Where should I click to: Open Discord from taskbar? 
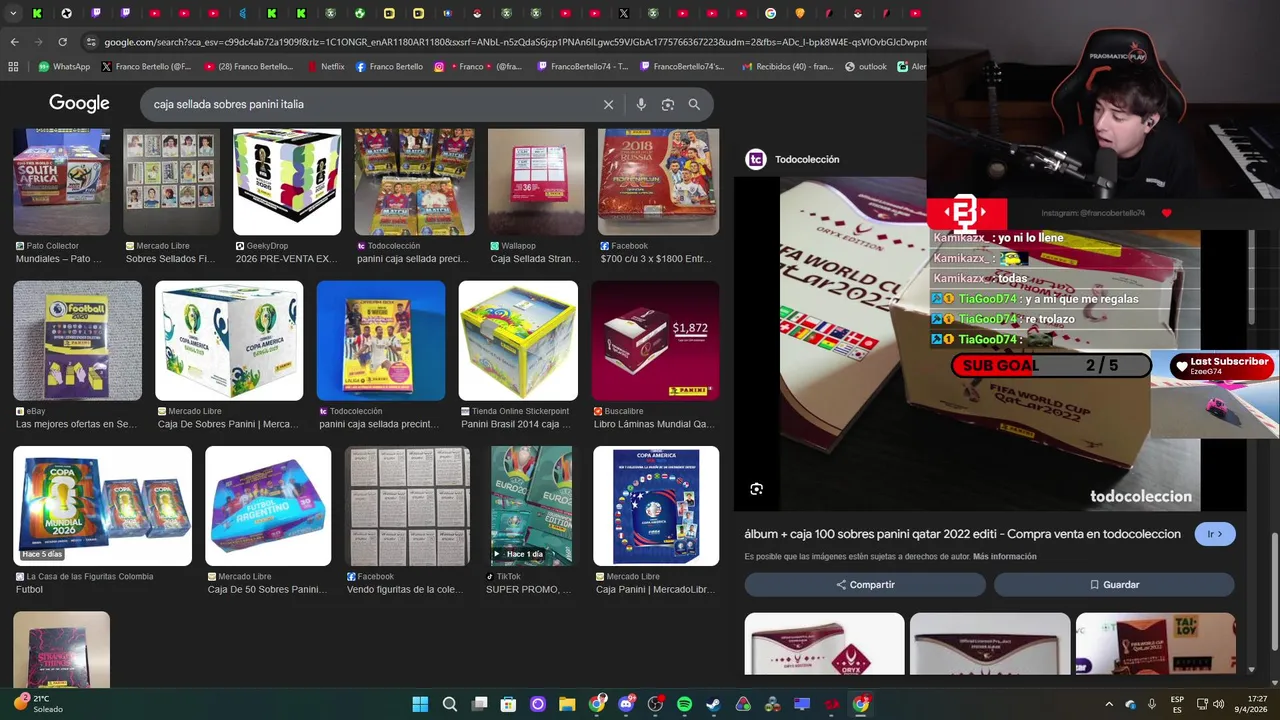[626, 704]
